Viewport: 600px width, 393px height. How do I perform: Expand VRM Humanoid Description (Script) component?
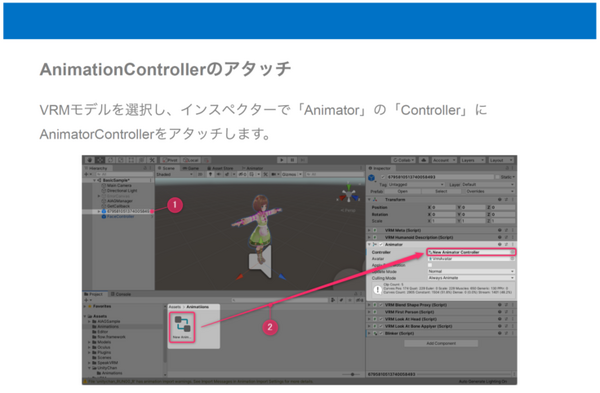(369, 237)
